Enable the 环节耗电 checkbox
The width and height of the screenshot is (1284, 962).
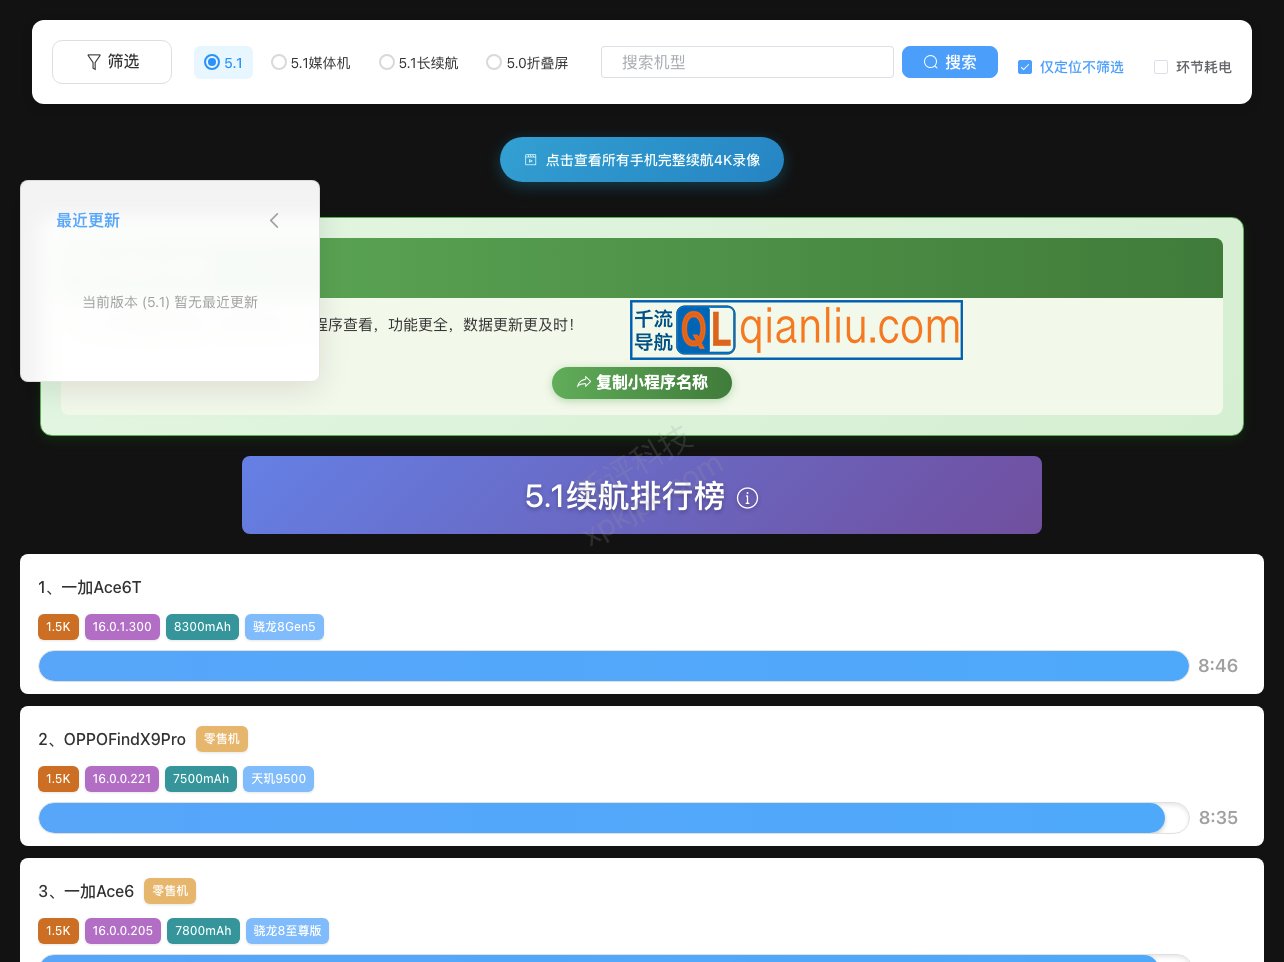(1161, 67)
